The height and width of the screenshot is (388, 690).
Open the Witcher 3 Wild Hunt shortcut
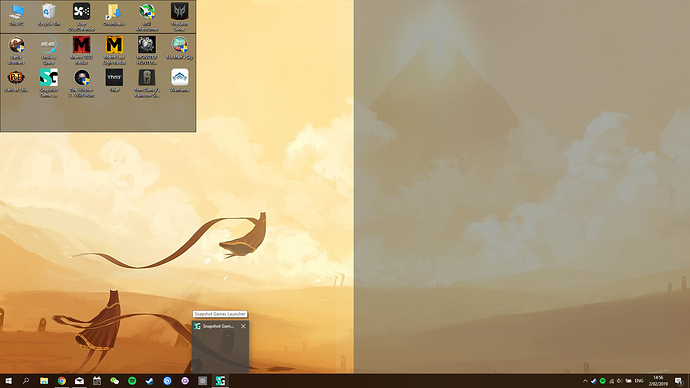(x=81, y=83)
